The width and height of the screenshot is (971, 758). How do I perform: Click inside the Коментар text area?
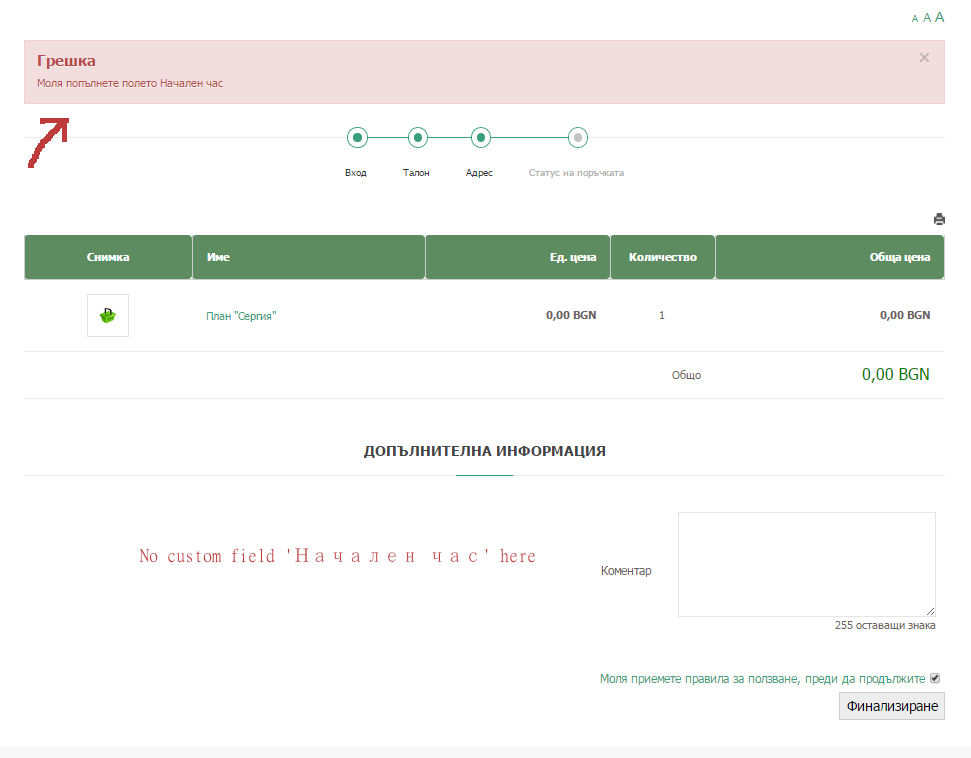click(806, 564)
